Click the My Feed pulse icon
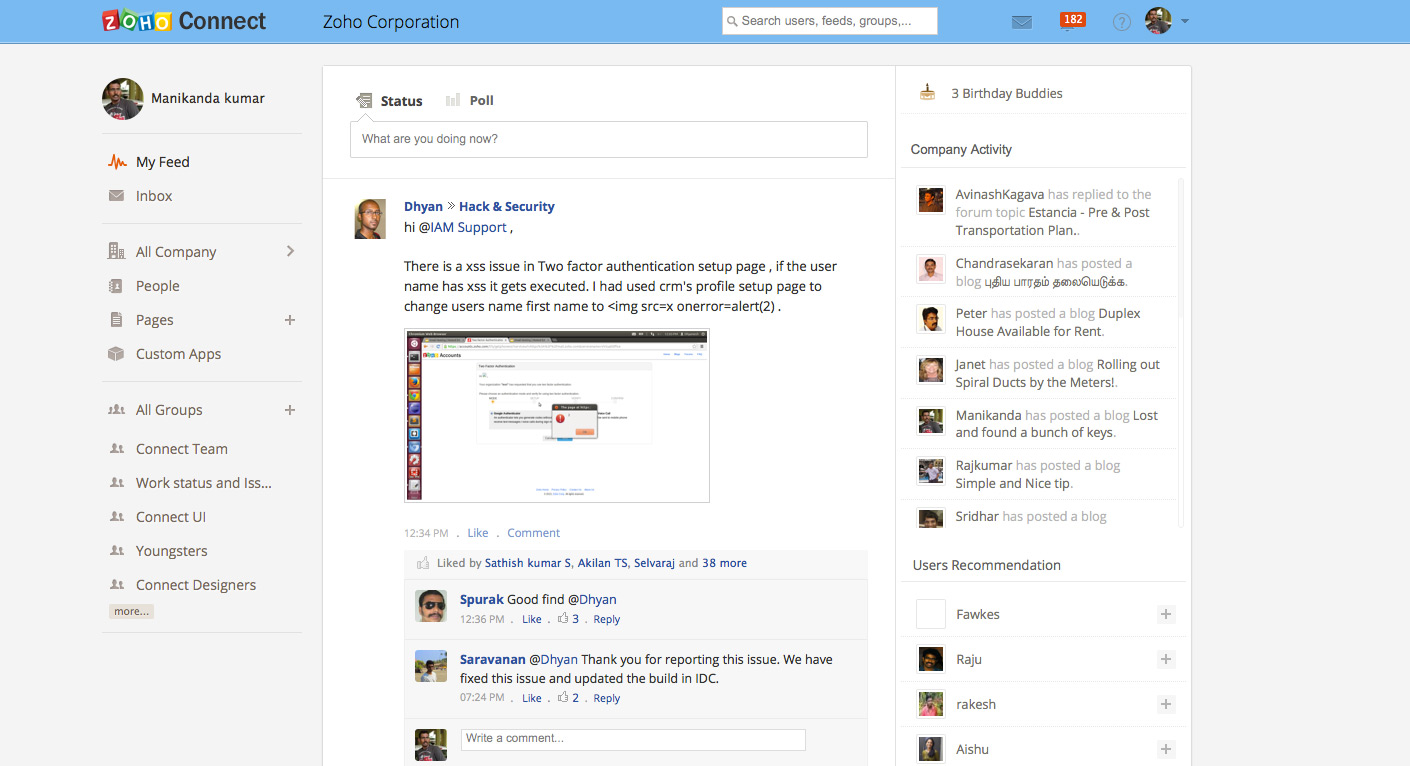1410x766 pixels. (117, 162)
